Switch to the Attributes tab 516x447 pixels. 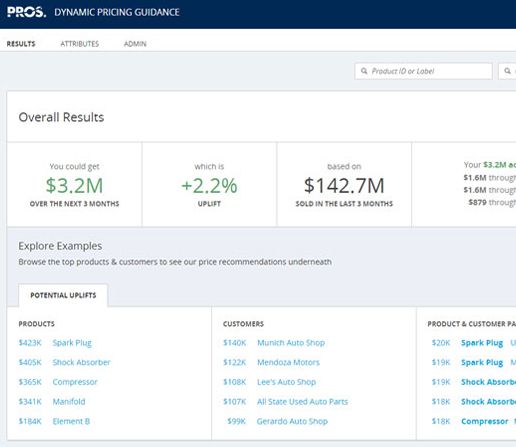click(x=80, y=44)
